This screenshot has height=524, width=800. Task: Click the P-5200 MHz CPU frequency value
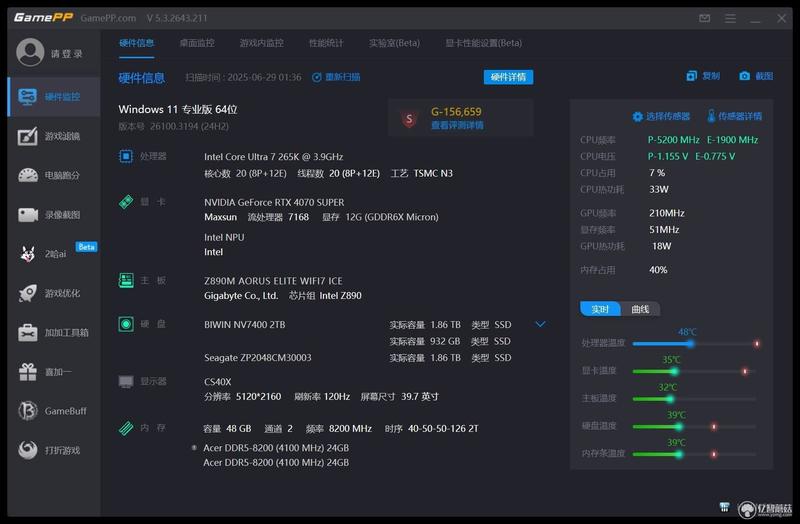pos(673,140)
